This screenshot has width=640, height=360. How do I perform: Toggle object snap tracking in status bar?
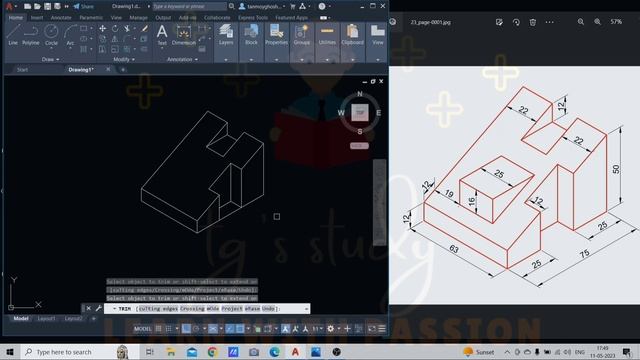click(x=230, y=329)
